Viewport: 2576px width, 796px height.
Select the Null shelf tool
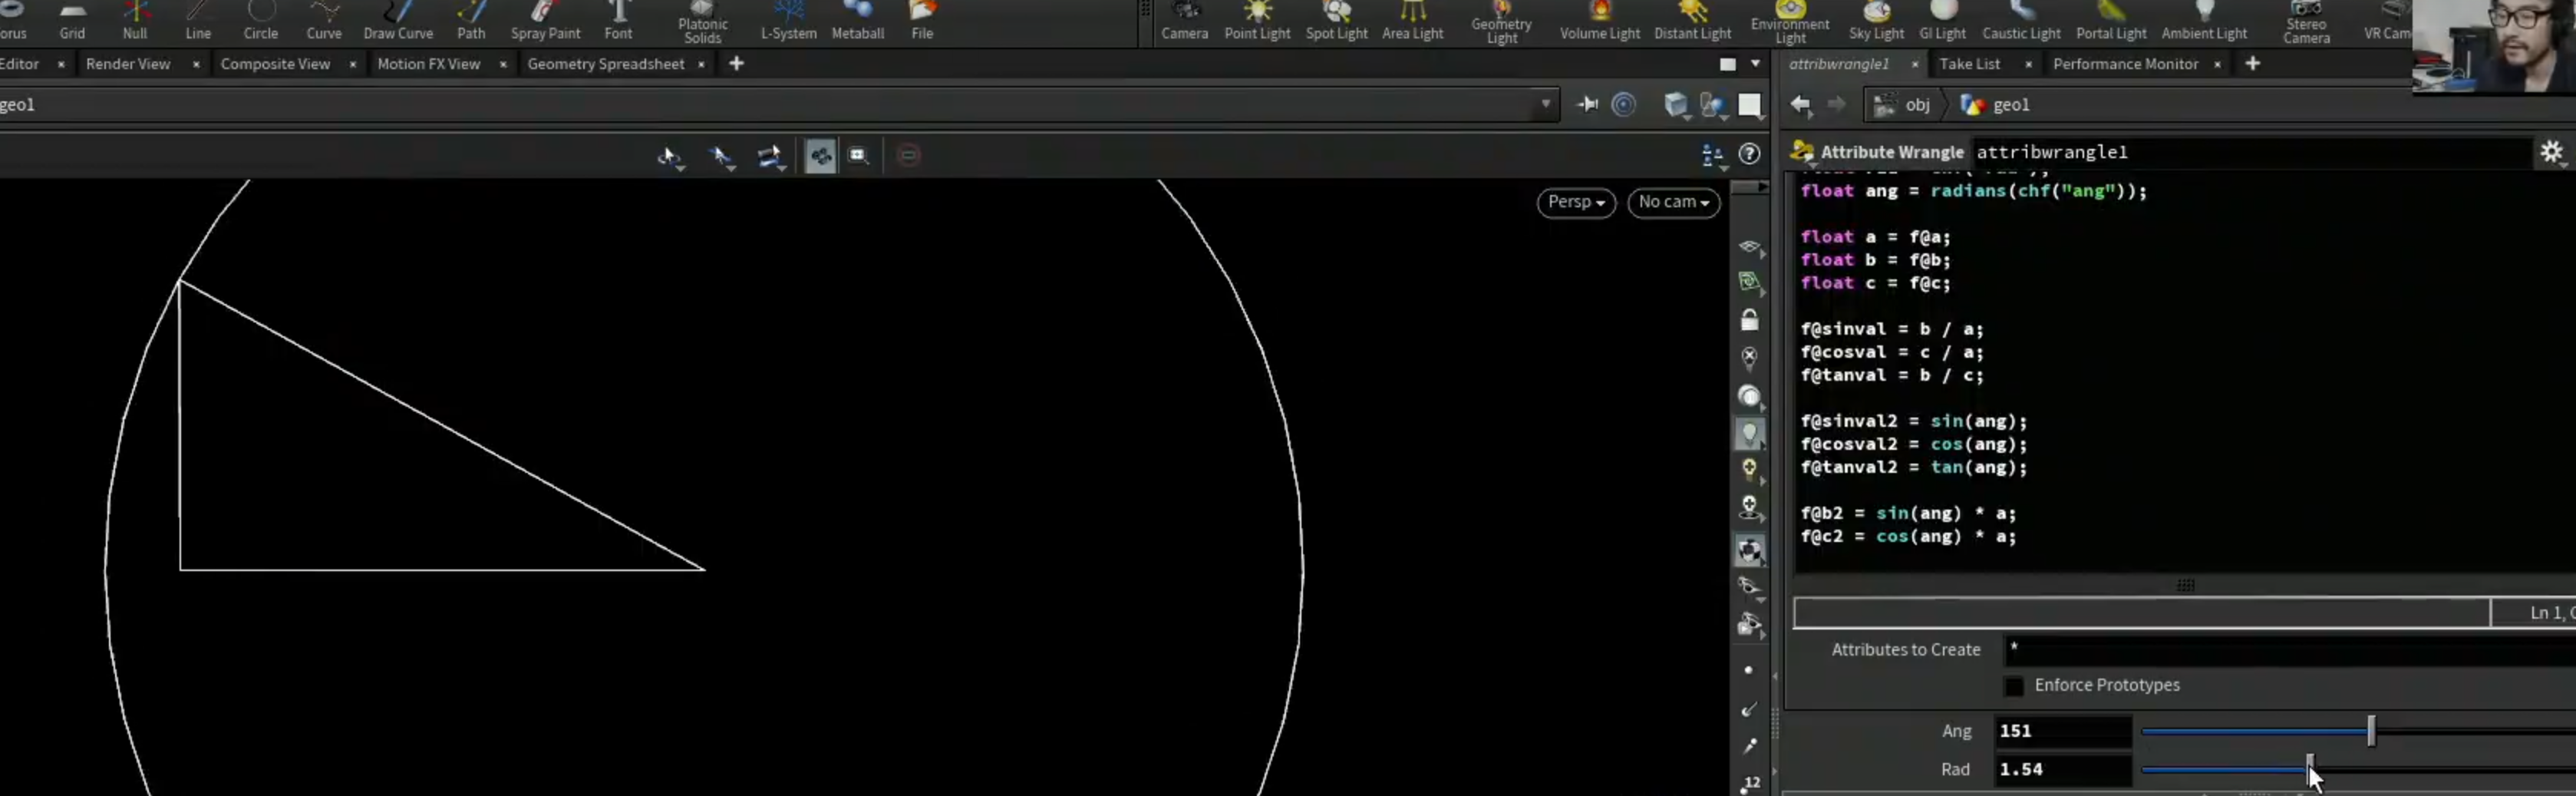[x=135, y=21]
